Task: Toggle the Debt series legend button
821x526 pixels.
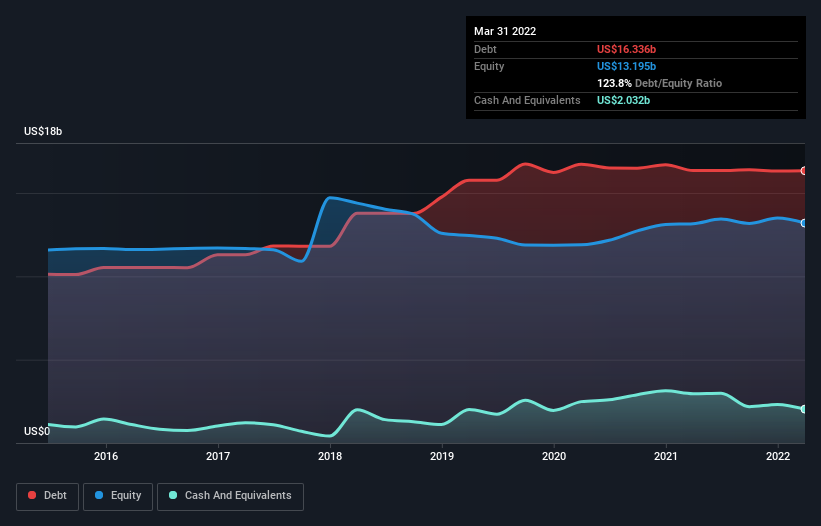Action: tap(48, 496)
